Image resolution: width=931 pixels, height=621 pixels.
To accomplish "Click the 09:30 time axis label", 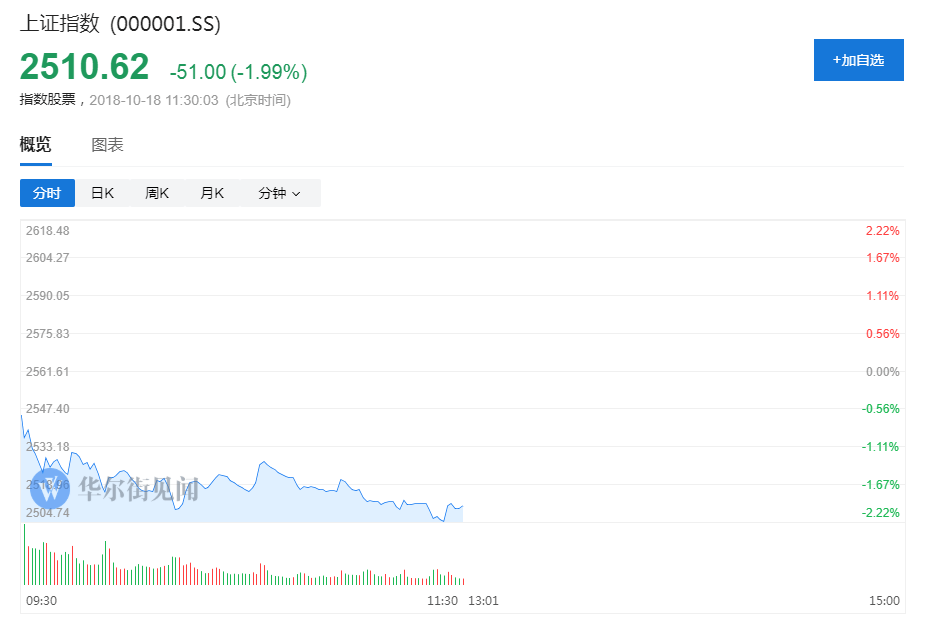I will [40, 601].
